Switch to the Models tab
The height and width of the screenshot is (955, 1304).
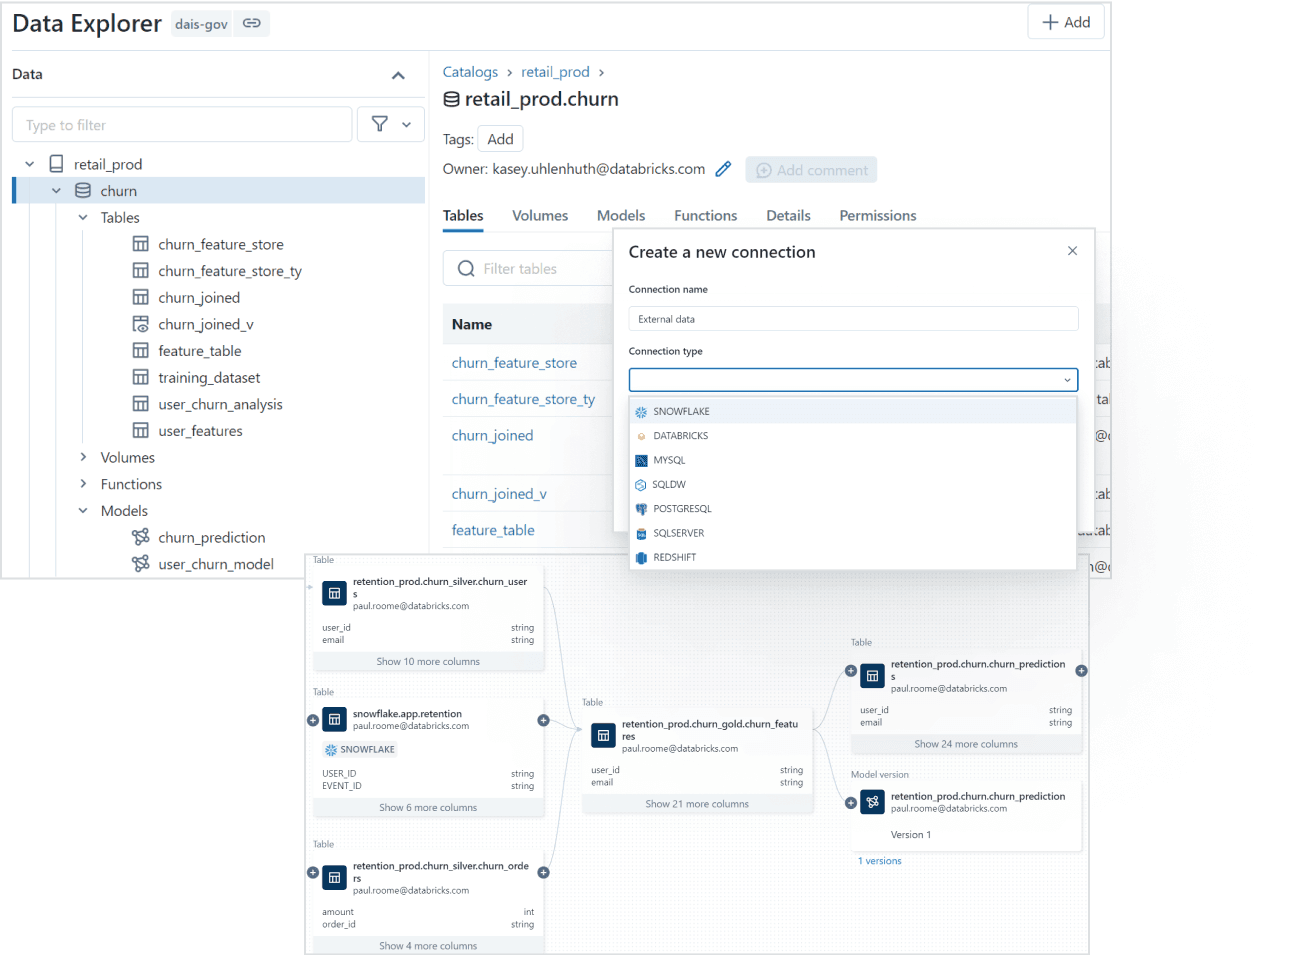pos(621,216)
